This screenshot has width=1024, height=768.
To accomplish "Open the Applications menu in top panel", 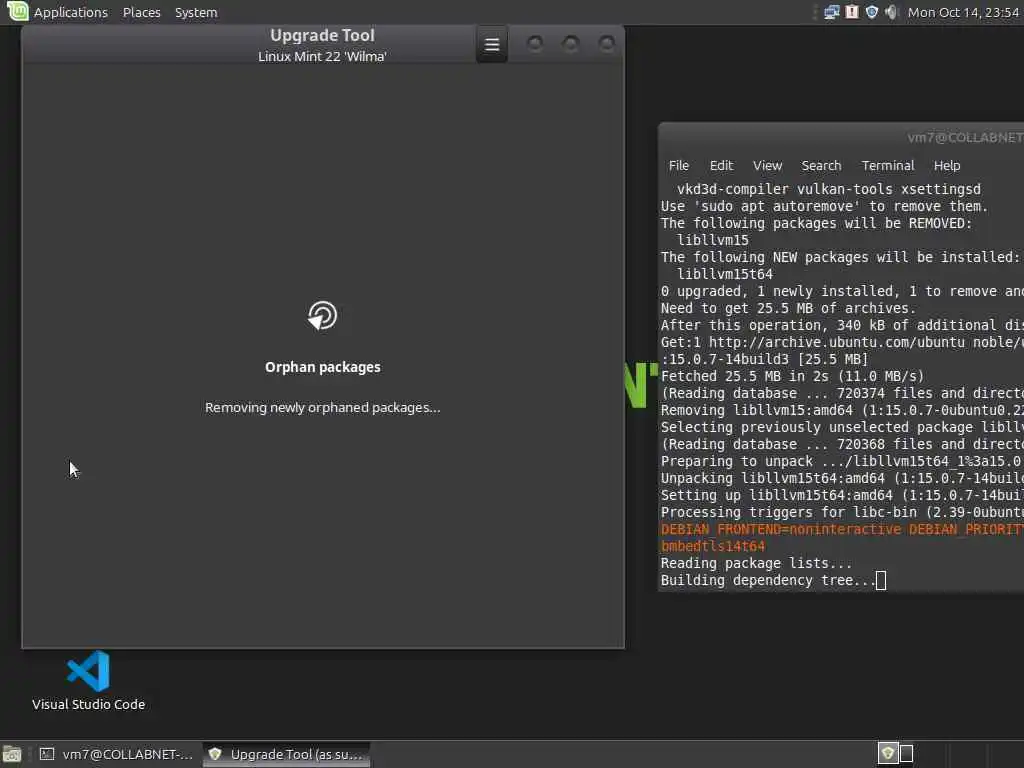I will click(71, 12).
